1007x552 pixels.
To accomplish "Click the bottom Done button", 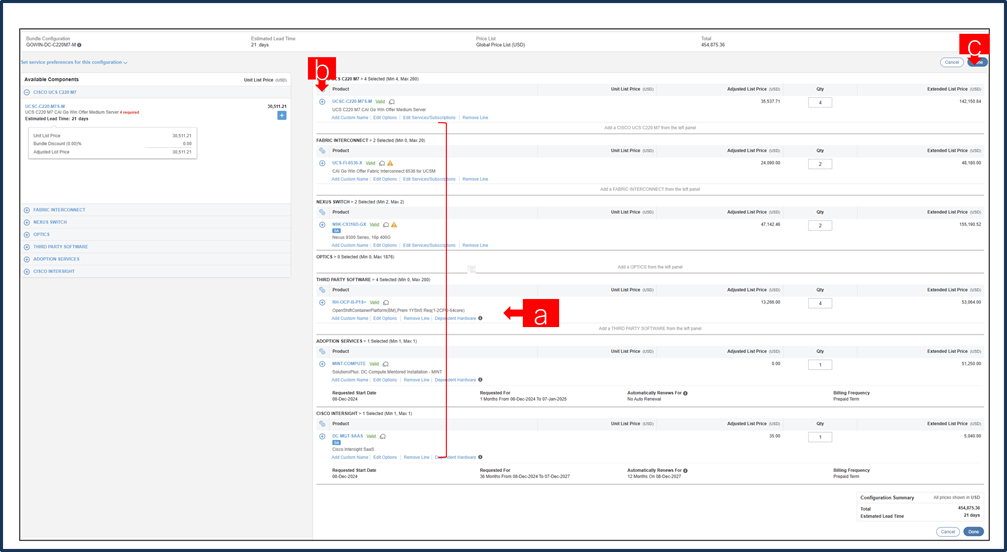I will (973, 532).
